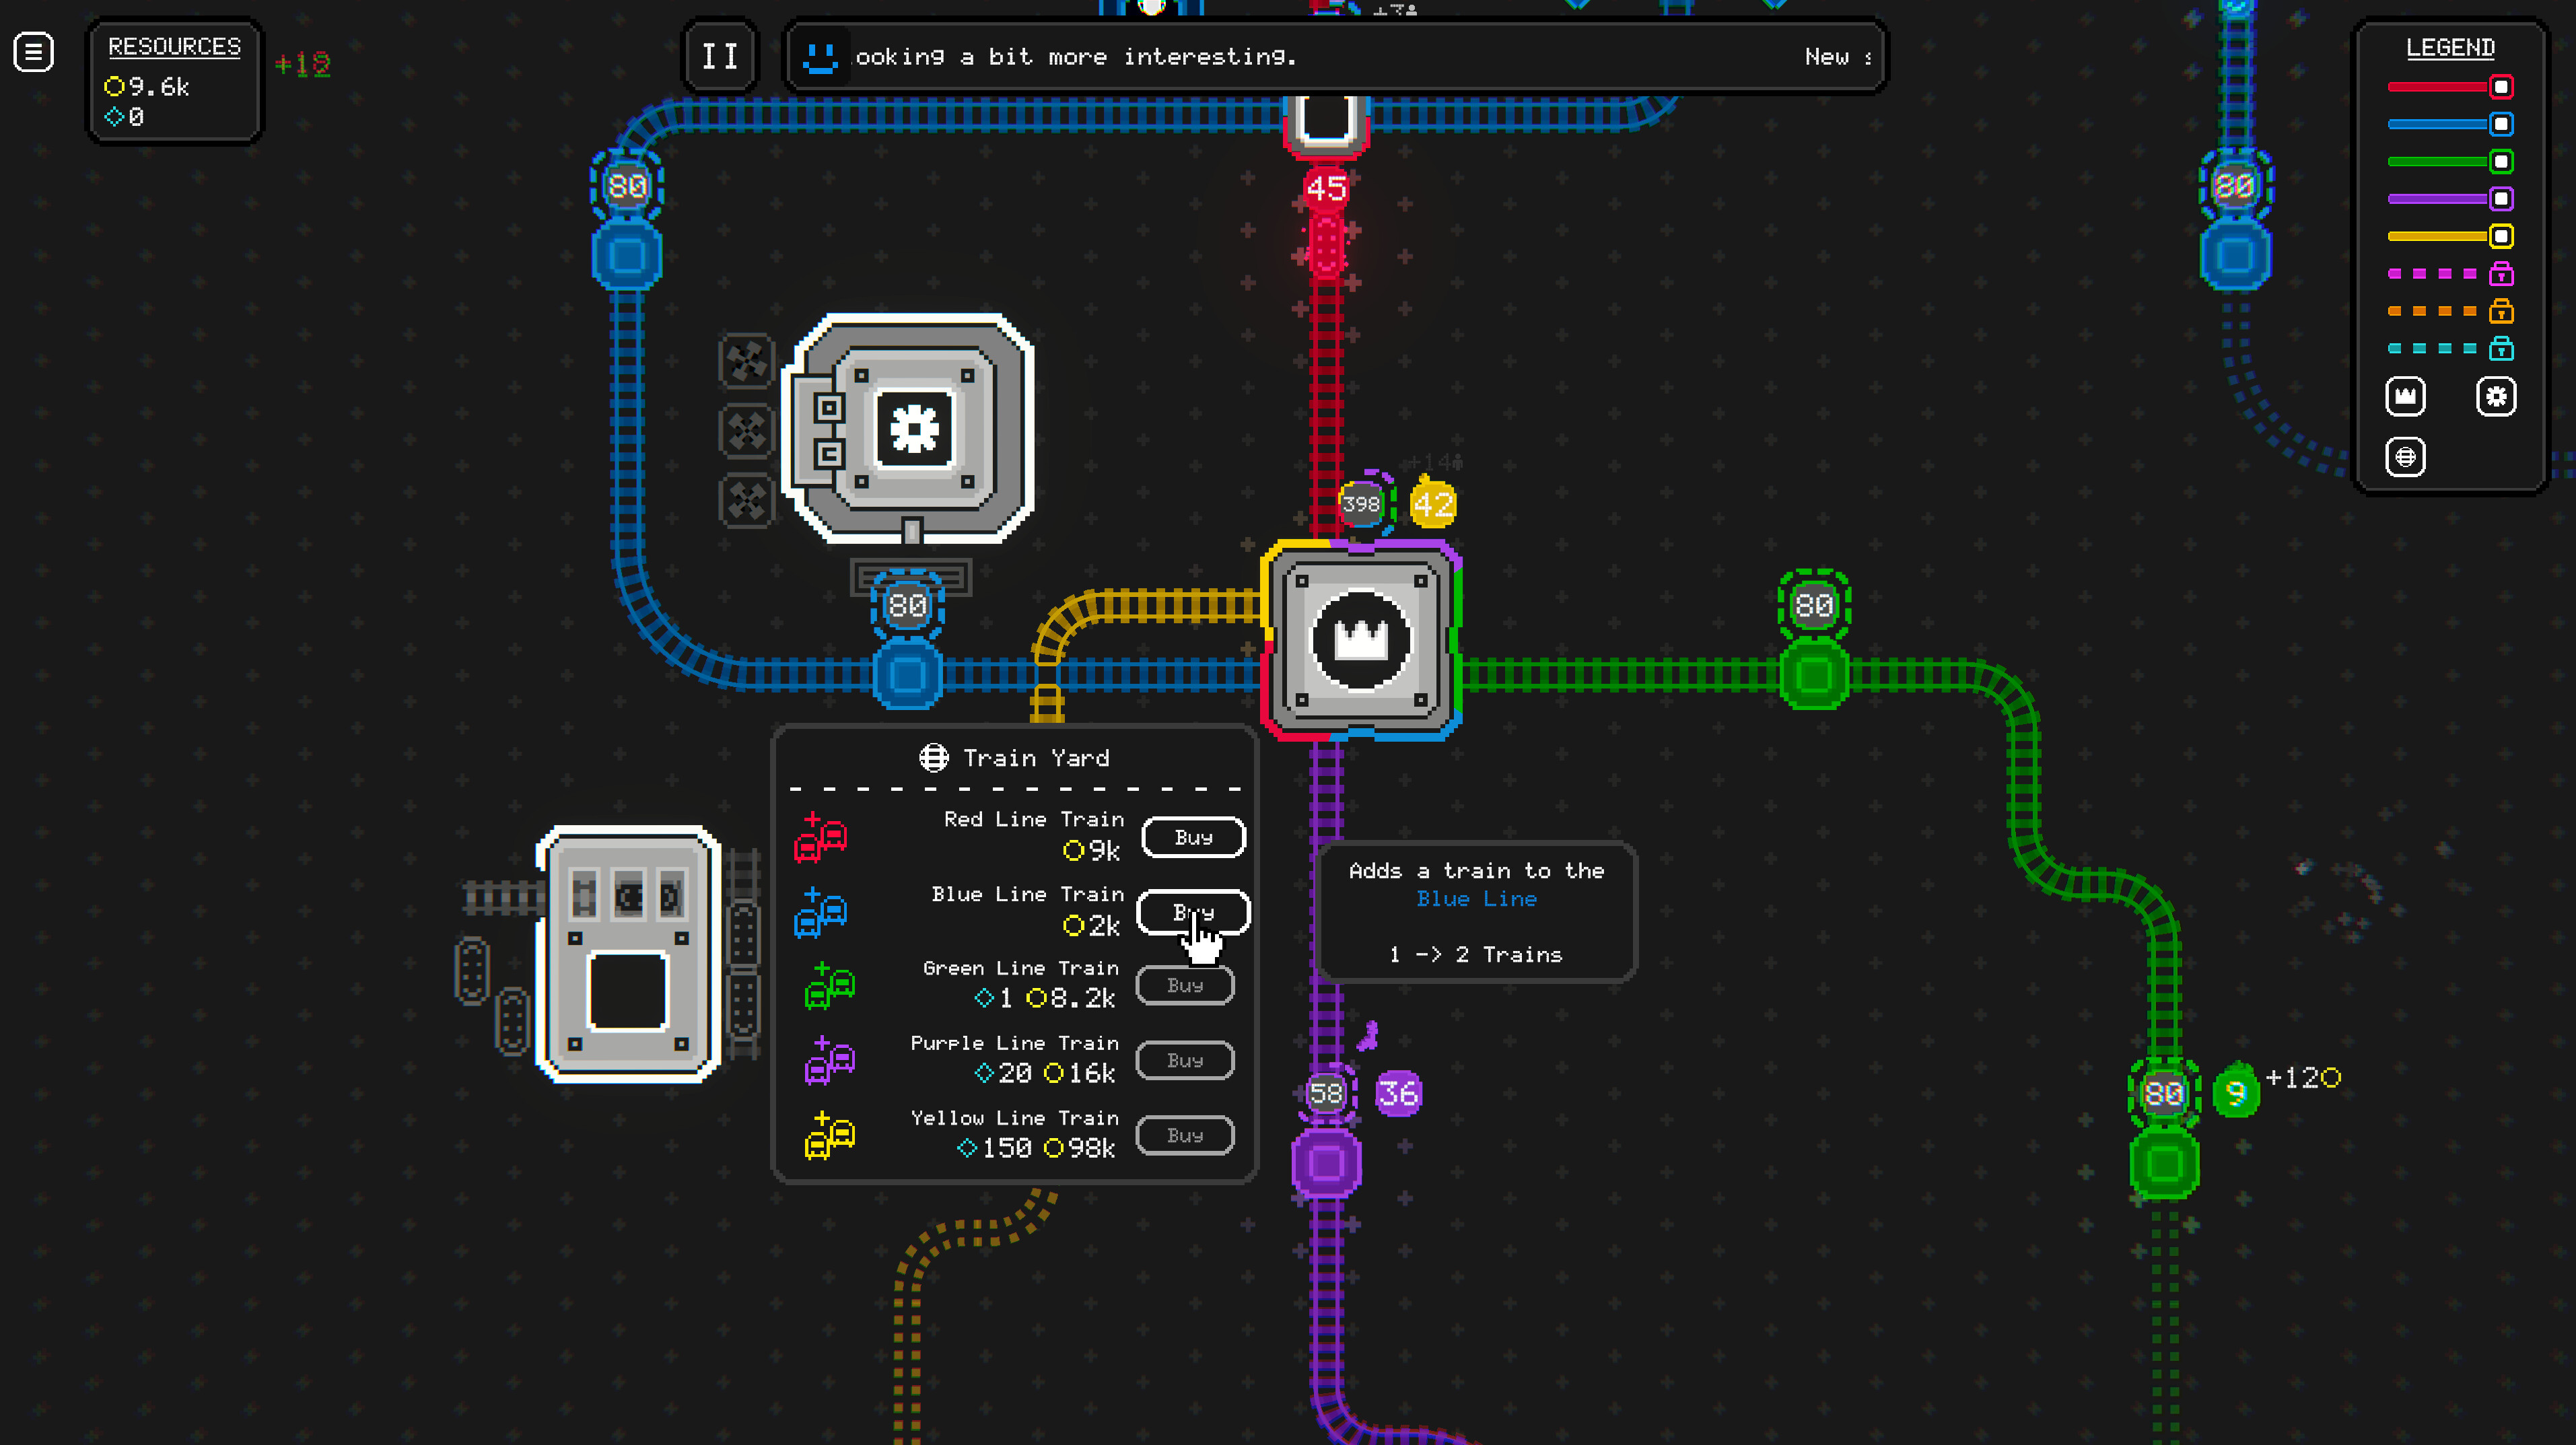Image resolution: width=2576 pixels, height=1445 pixels.
Task: Click the blue smiley advisor icon
Action: [x=820, y=57]
